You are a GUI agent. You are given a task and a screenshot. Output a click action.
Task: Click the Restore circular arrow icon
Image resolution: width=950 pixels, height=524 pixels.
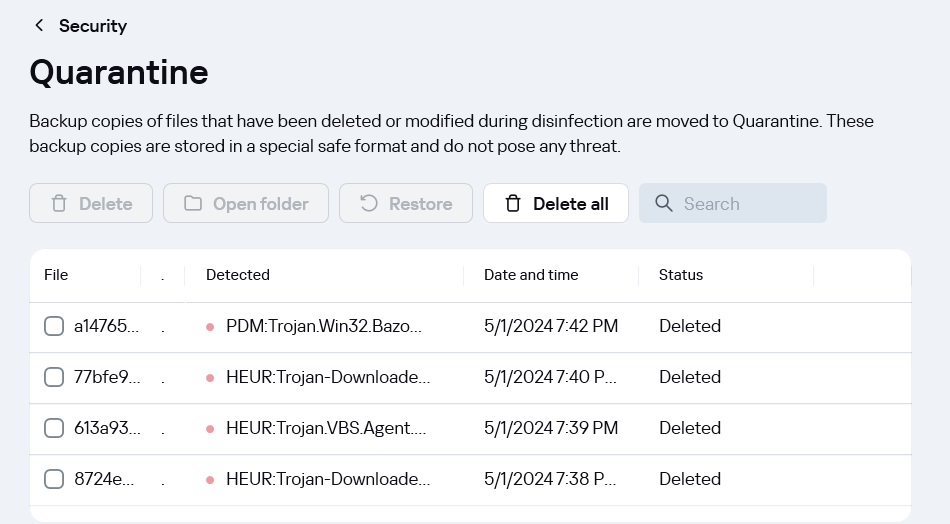368,204
